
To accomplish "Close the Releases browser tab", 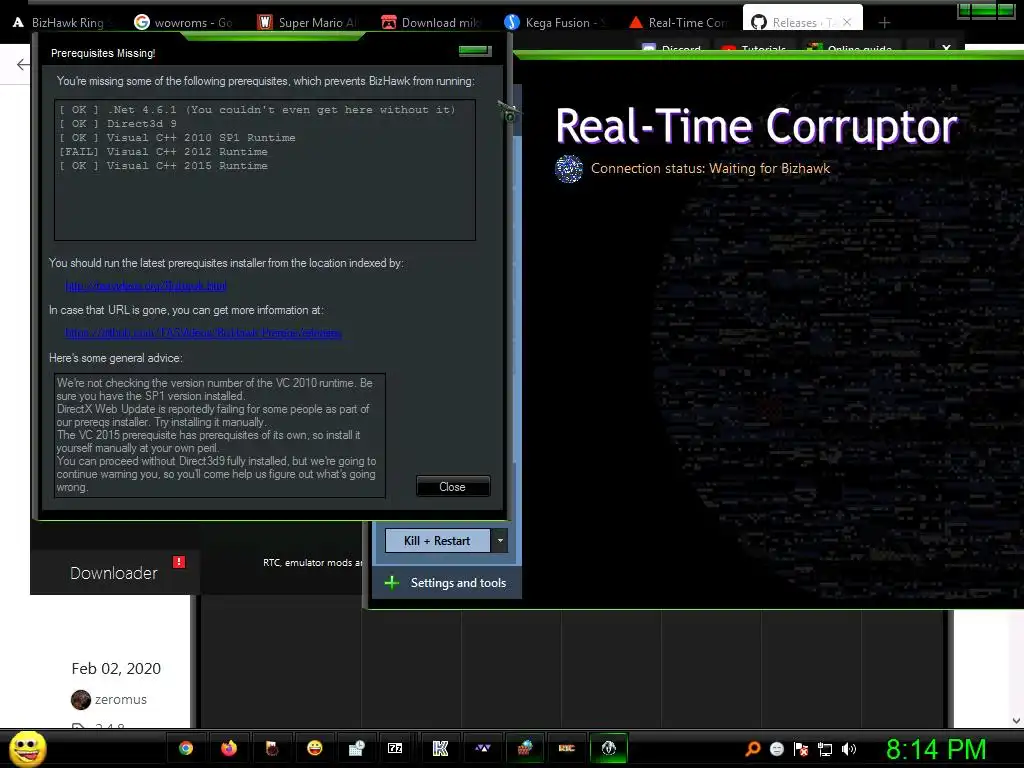I will [847, 22].
